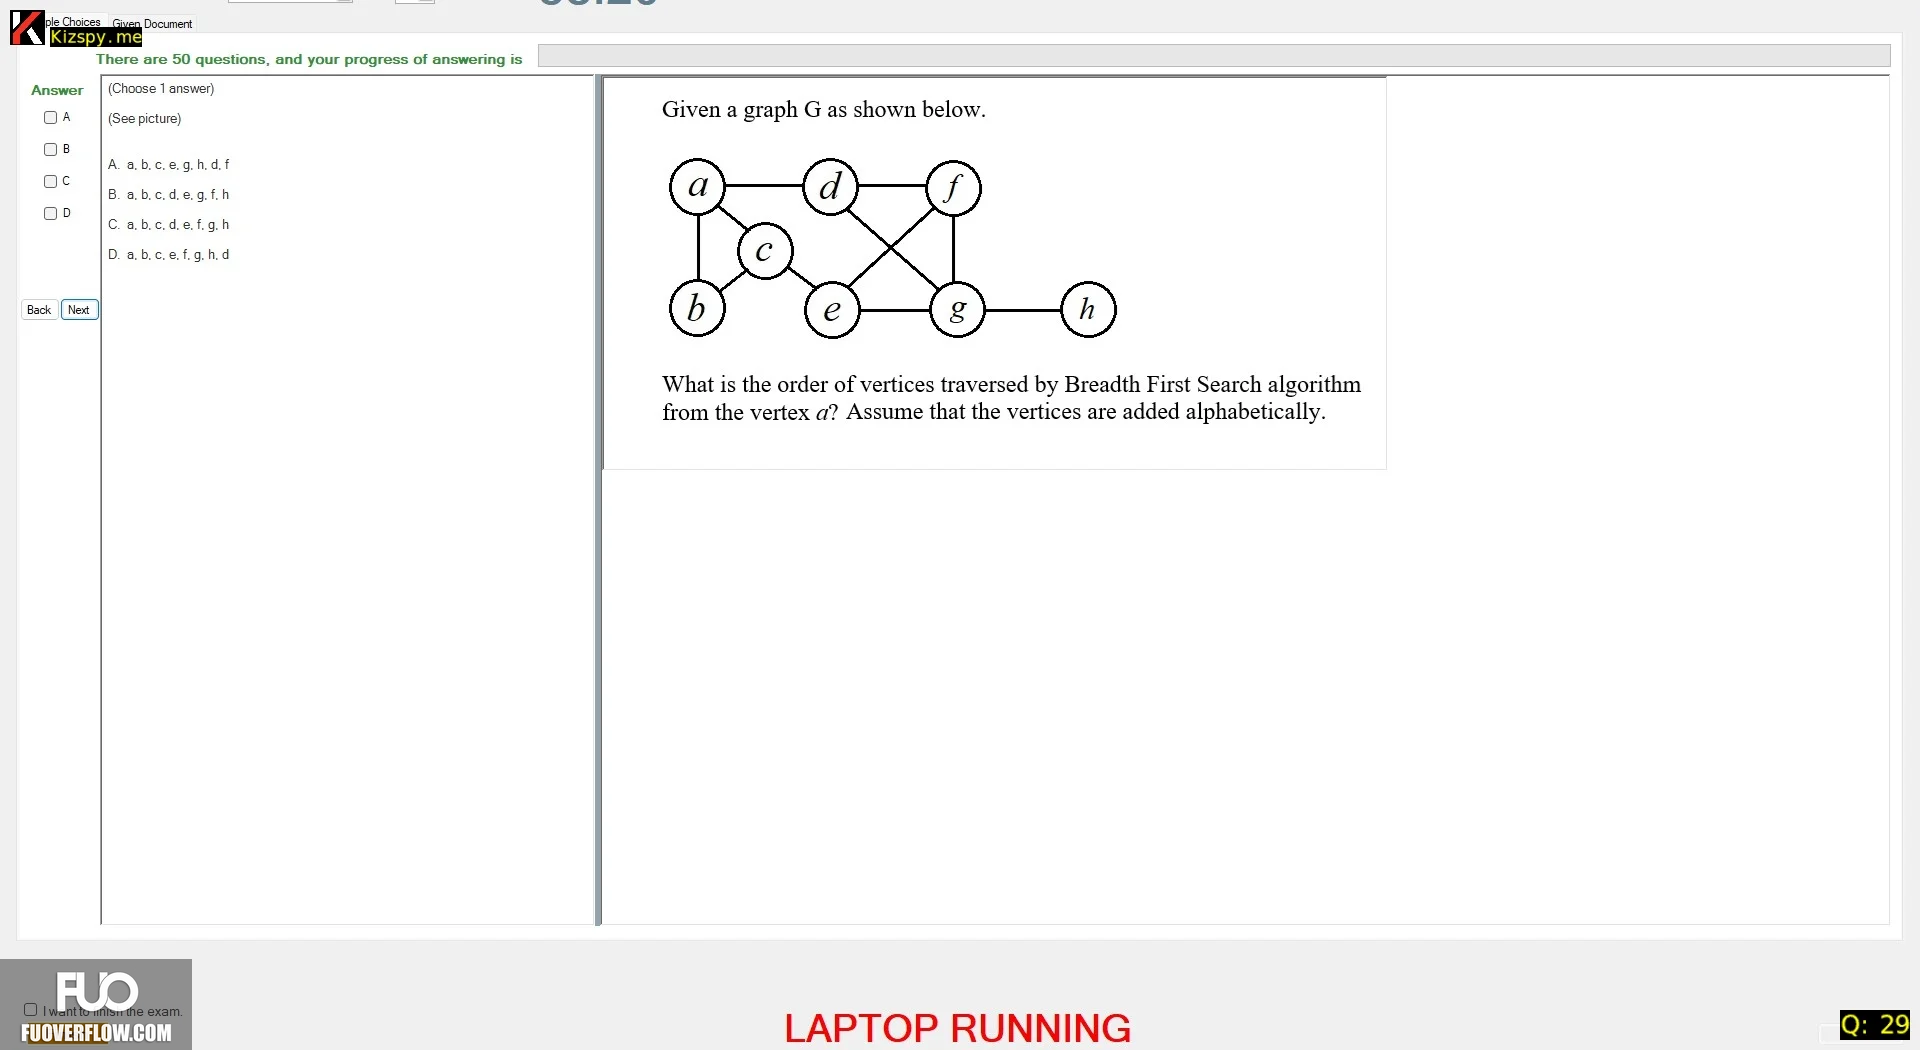Open the Given Document tab
The width and height of the screenshot is (1920, 1050).
(x=152, y=24)
